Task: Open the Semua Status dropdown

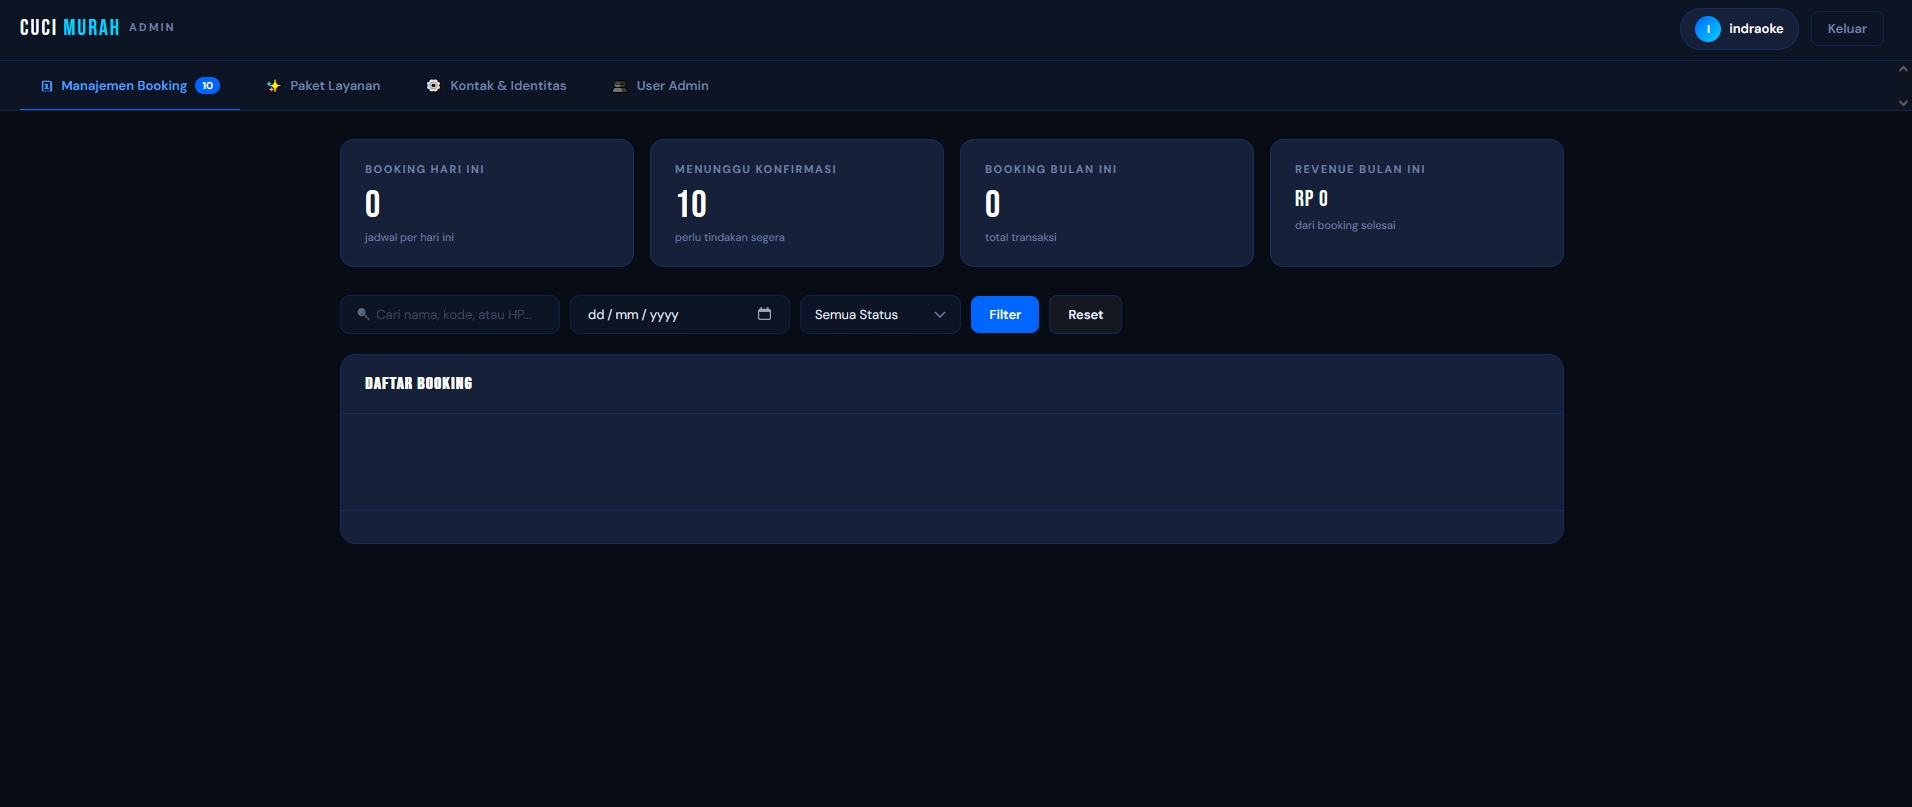Action: tap(880, 315)
